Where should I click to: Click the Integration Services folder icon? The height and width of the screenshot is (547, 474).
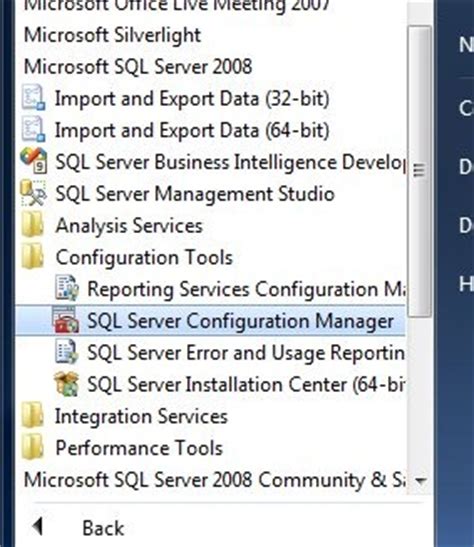tap(32, 415)
